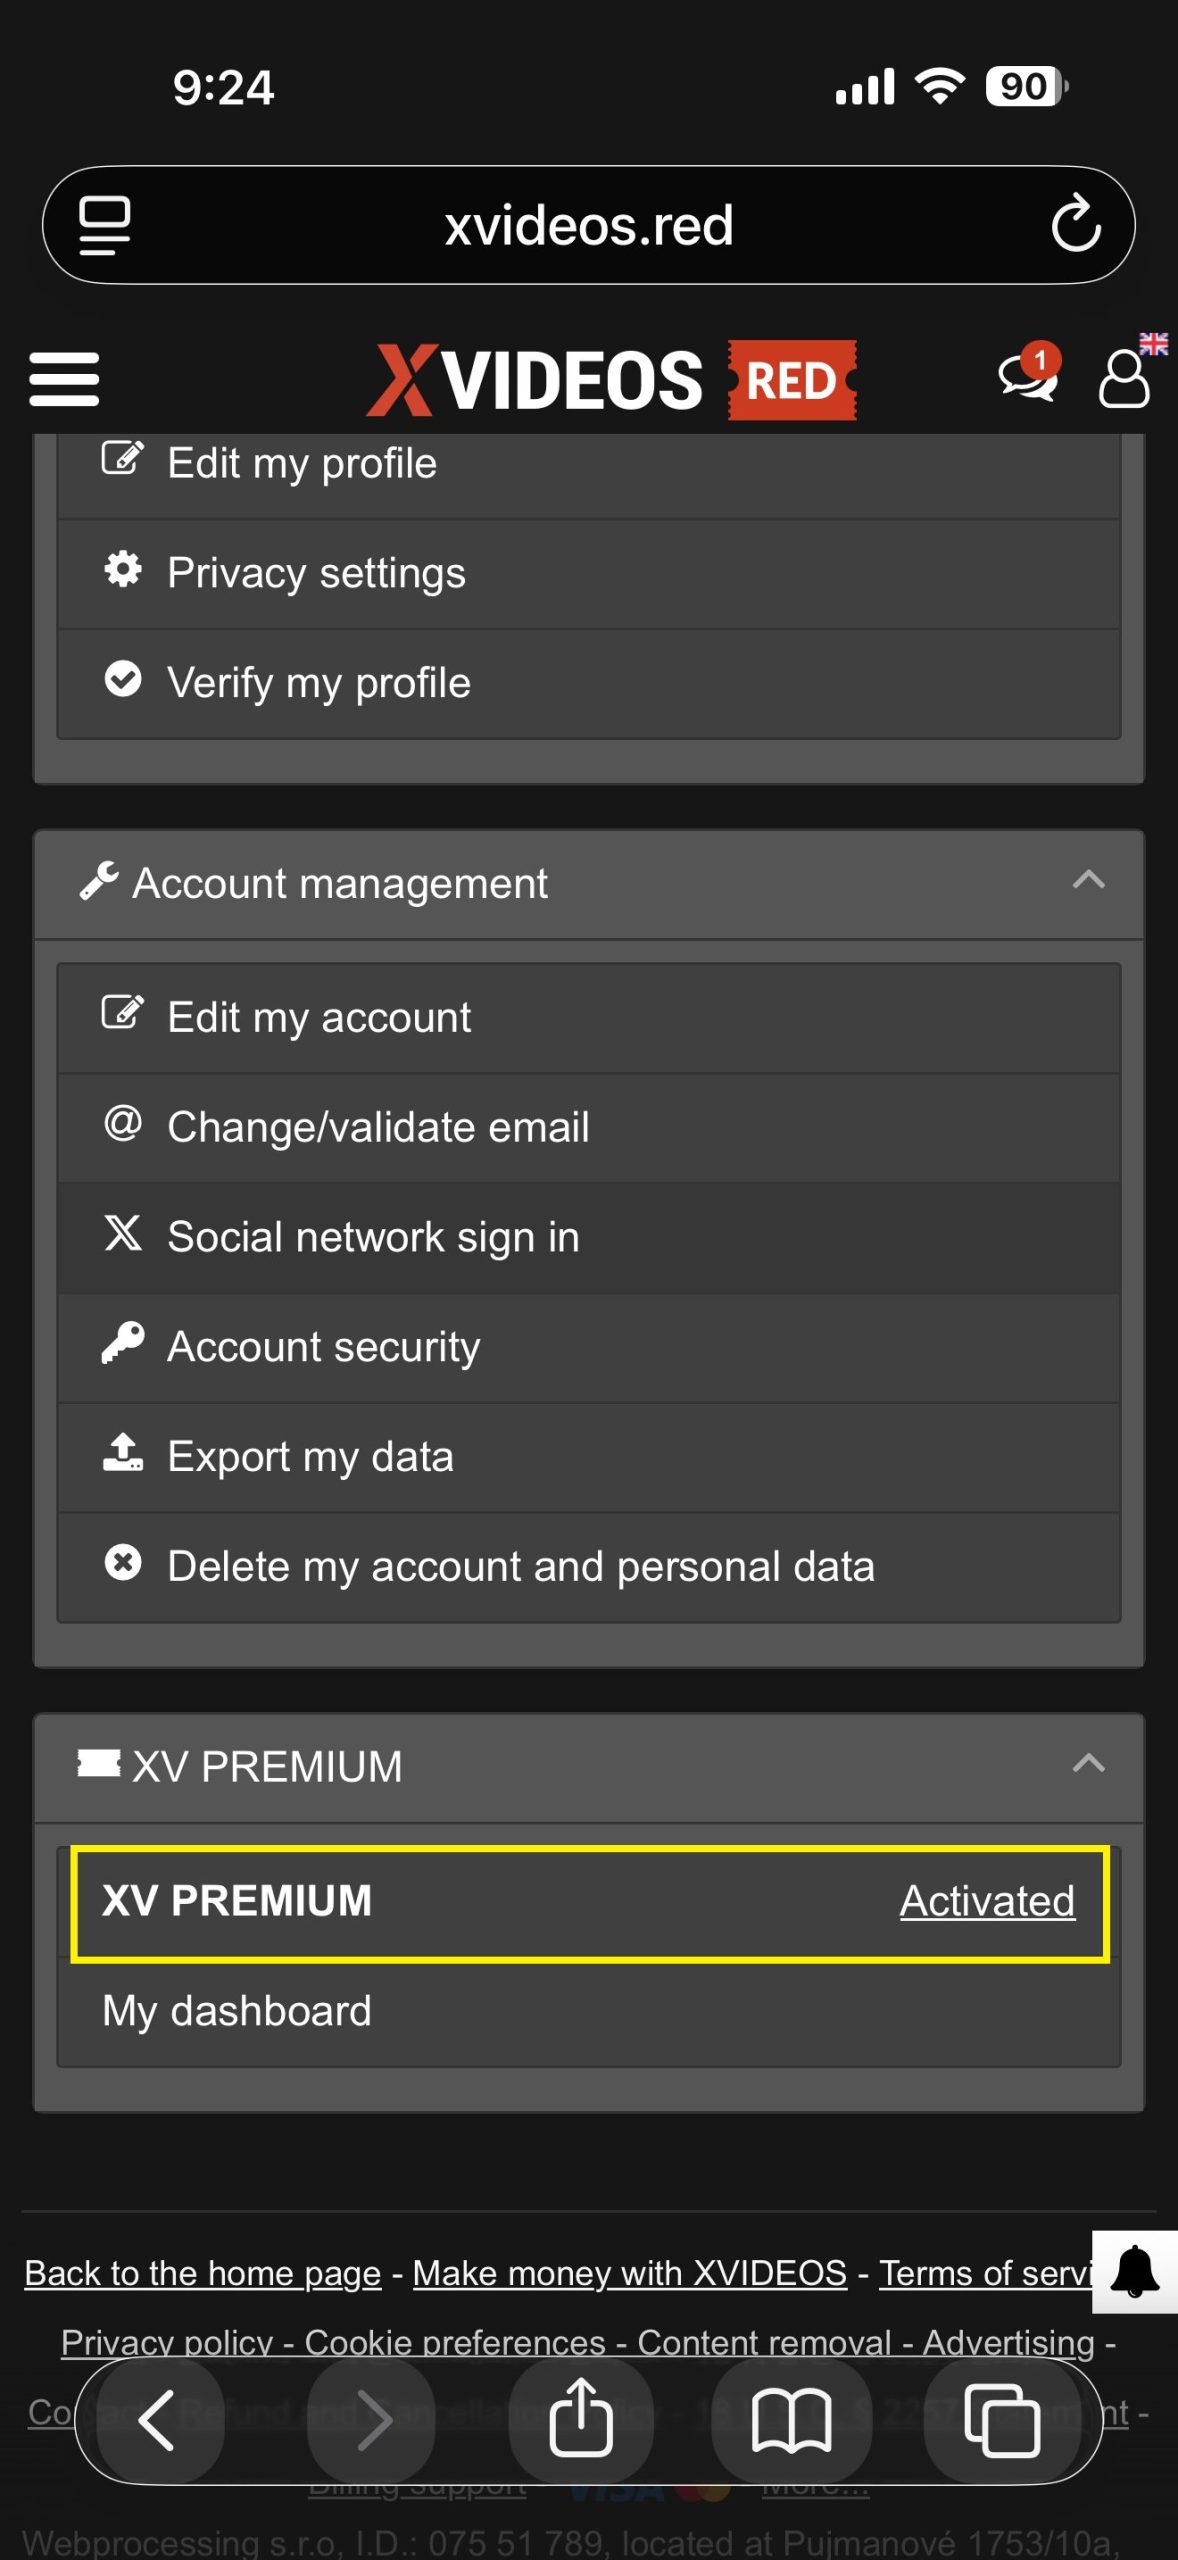Open the user profile icon
The width and height of the screenshot is (1178, 2560).
(x=1124, y=378)
